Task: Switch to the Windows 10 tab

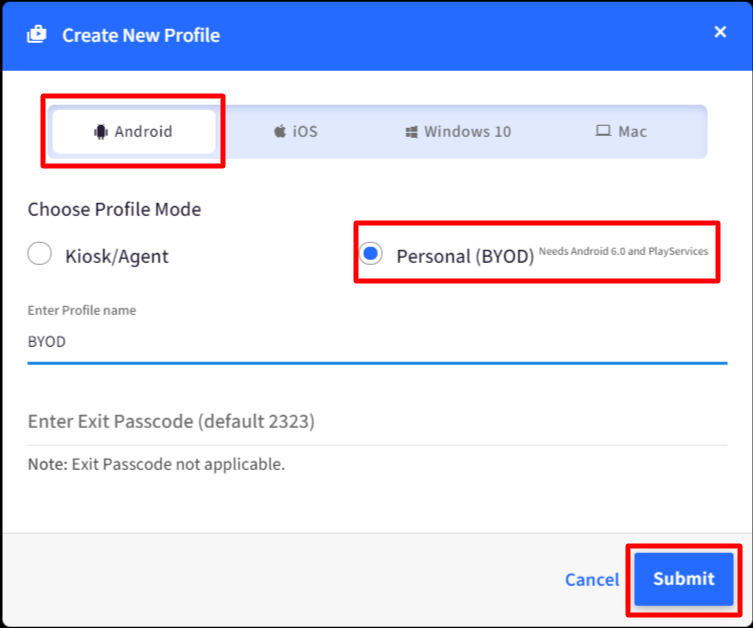Action: coord(458,132)
